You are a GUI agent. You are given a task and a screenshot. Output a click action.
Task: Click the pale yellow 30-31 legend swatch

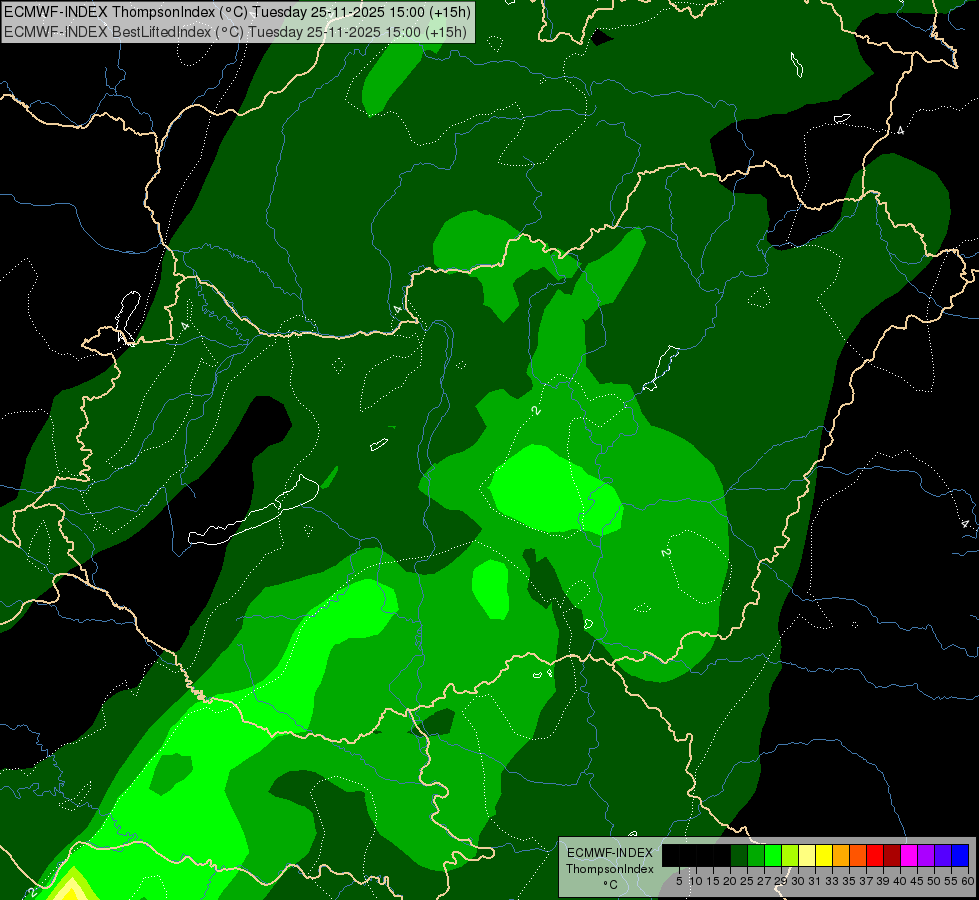click(807, 855)
